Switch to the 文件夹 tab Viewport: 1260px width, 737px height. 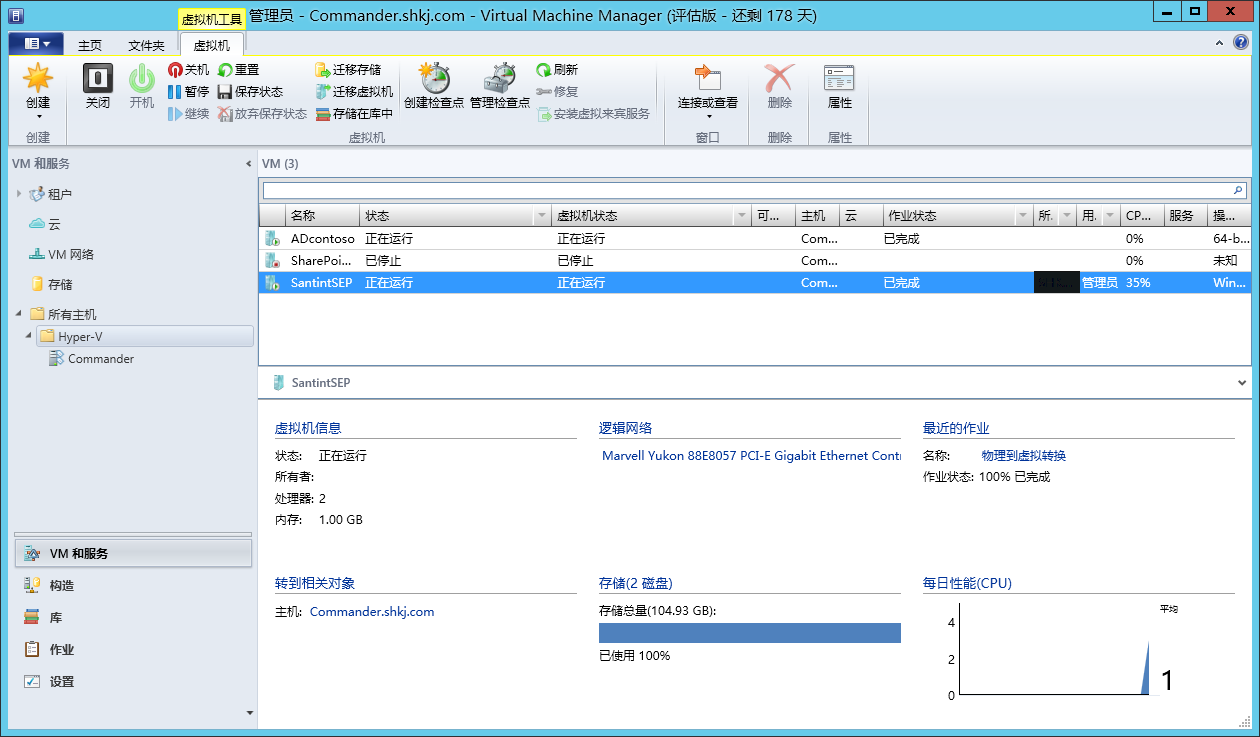coord(146,45)
